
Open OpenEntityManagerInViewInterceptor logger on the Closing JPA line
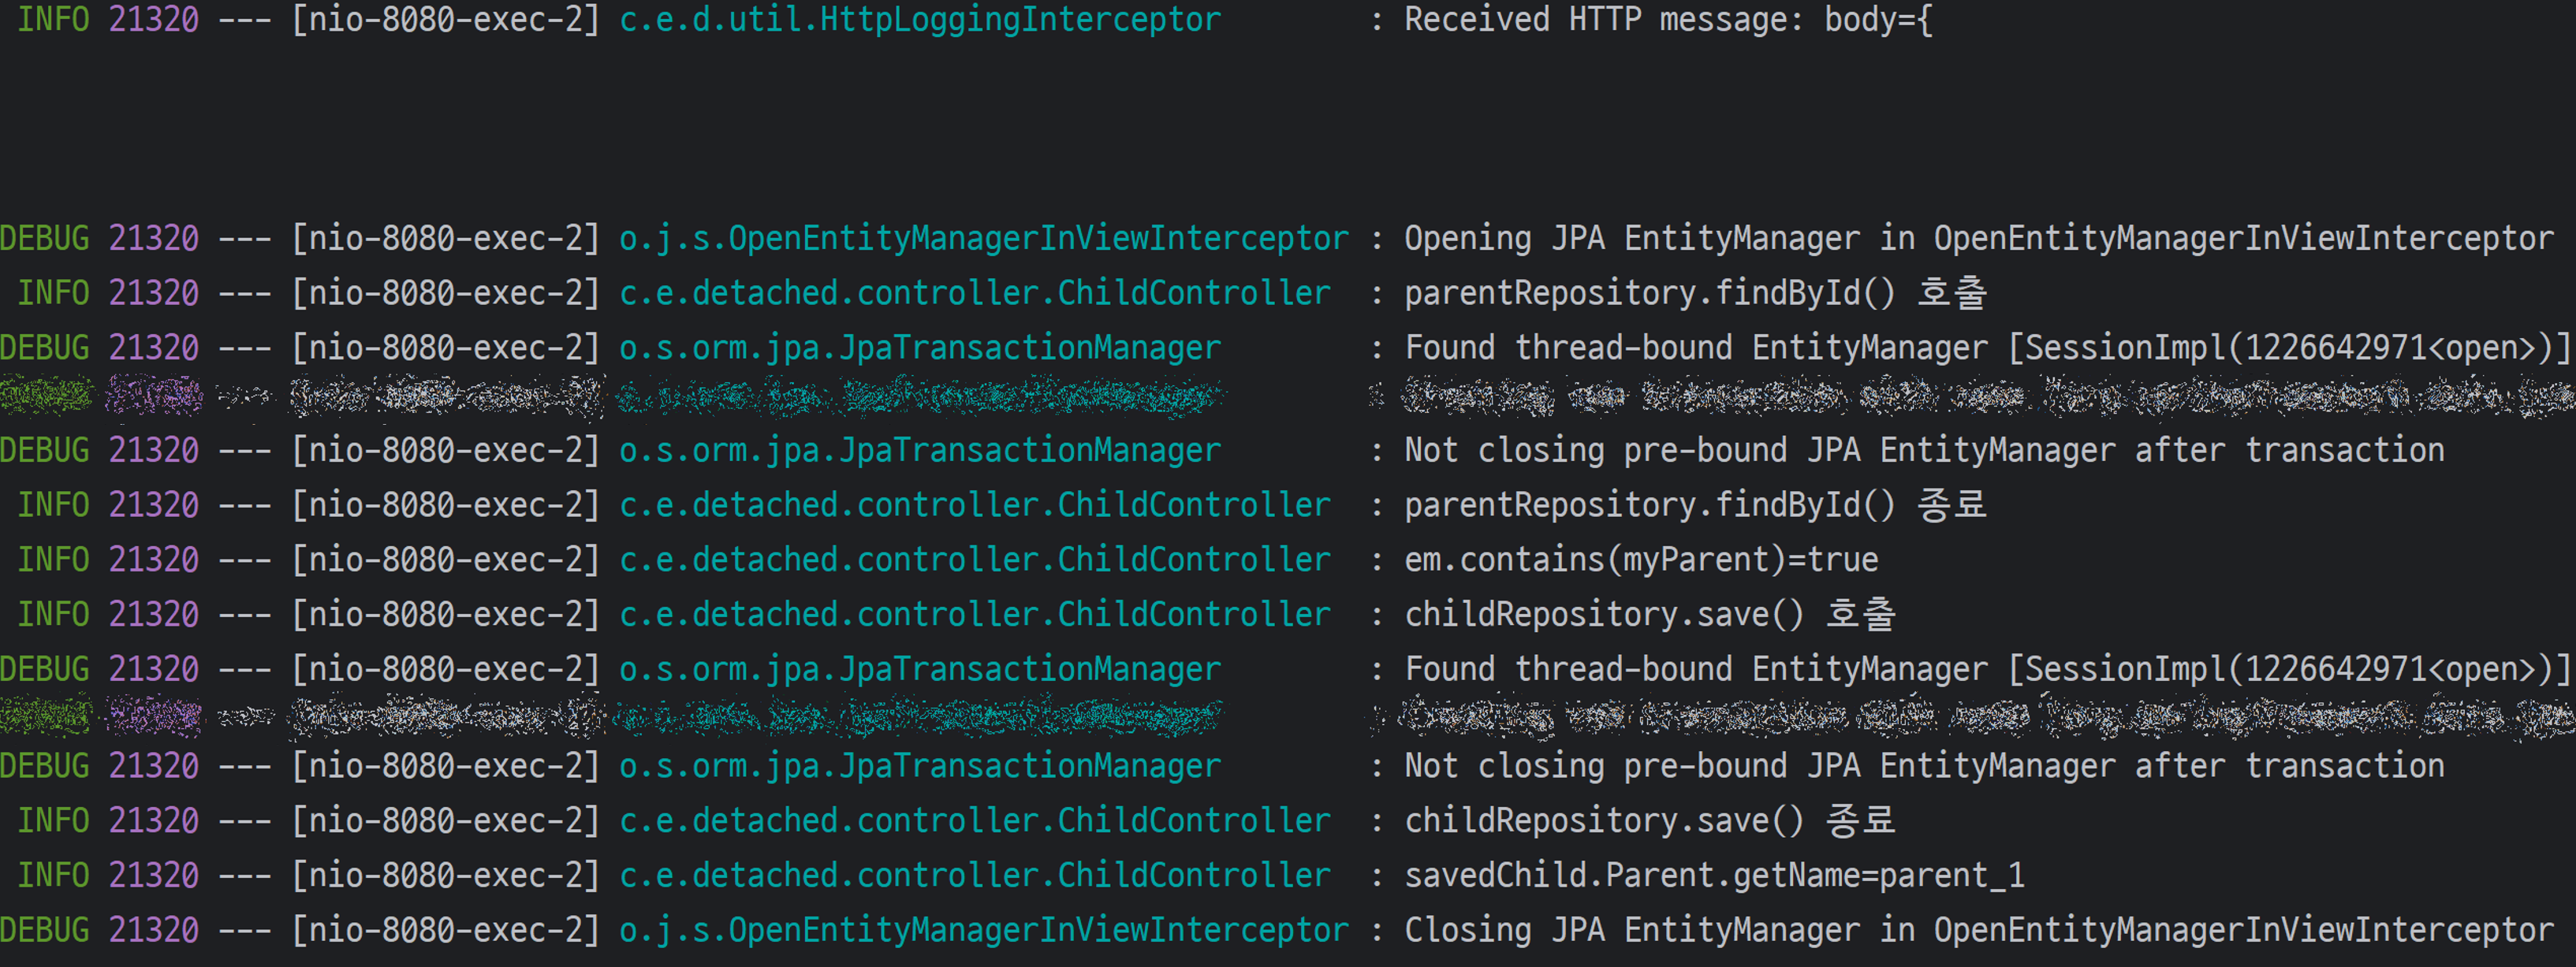(983, 930)
